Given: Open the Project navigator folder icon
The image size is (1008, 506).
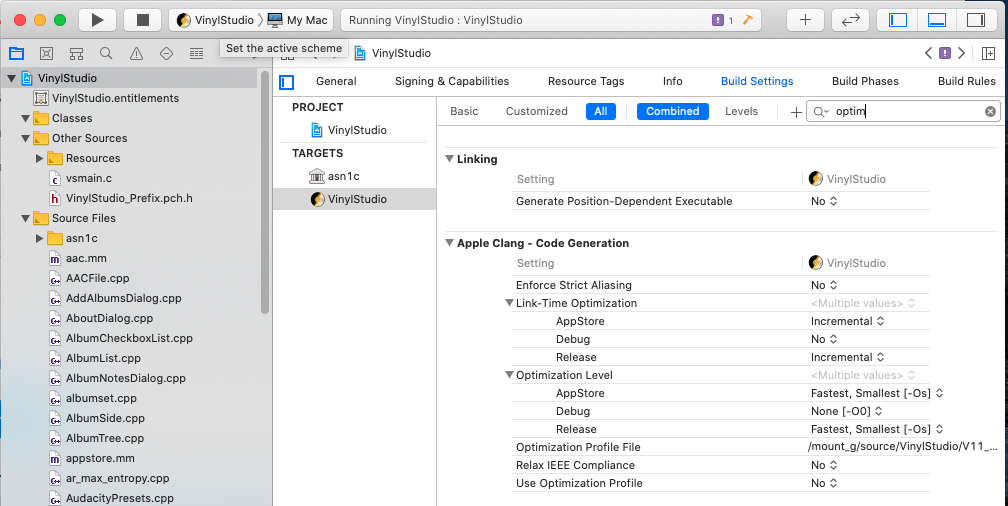Looking at the screenshot, I should tap(16, 53).
